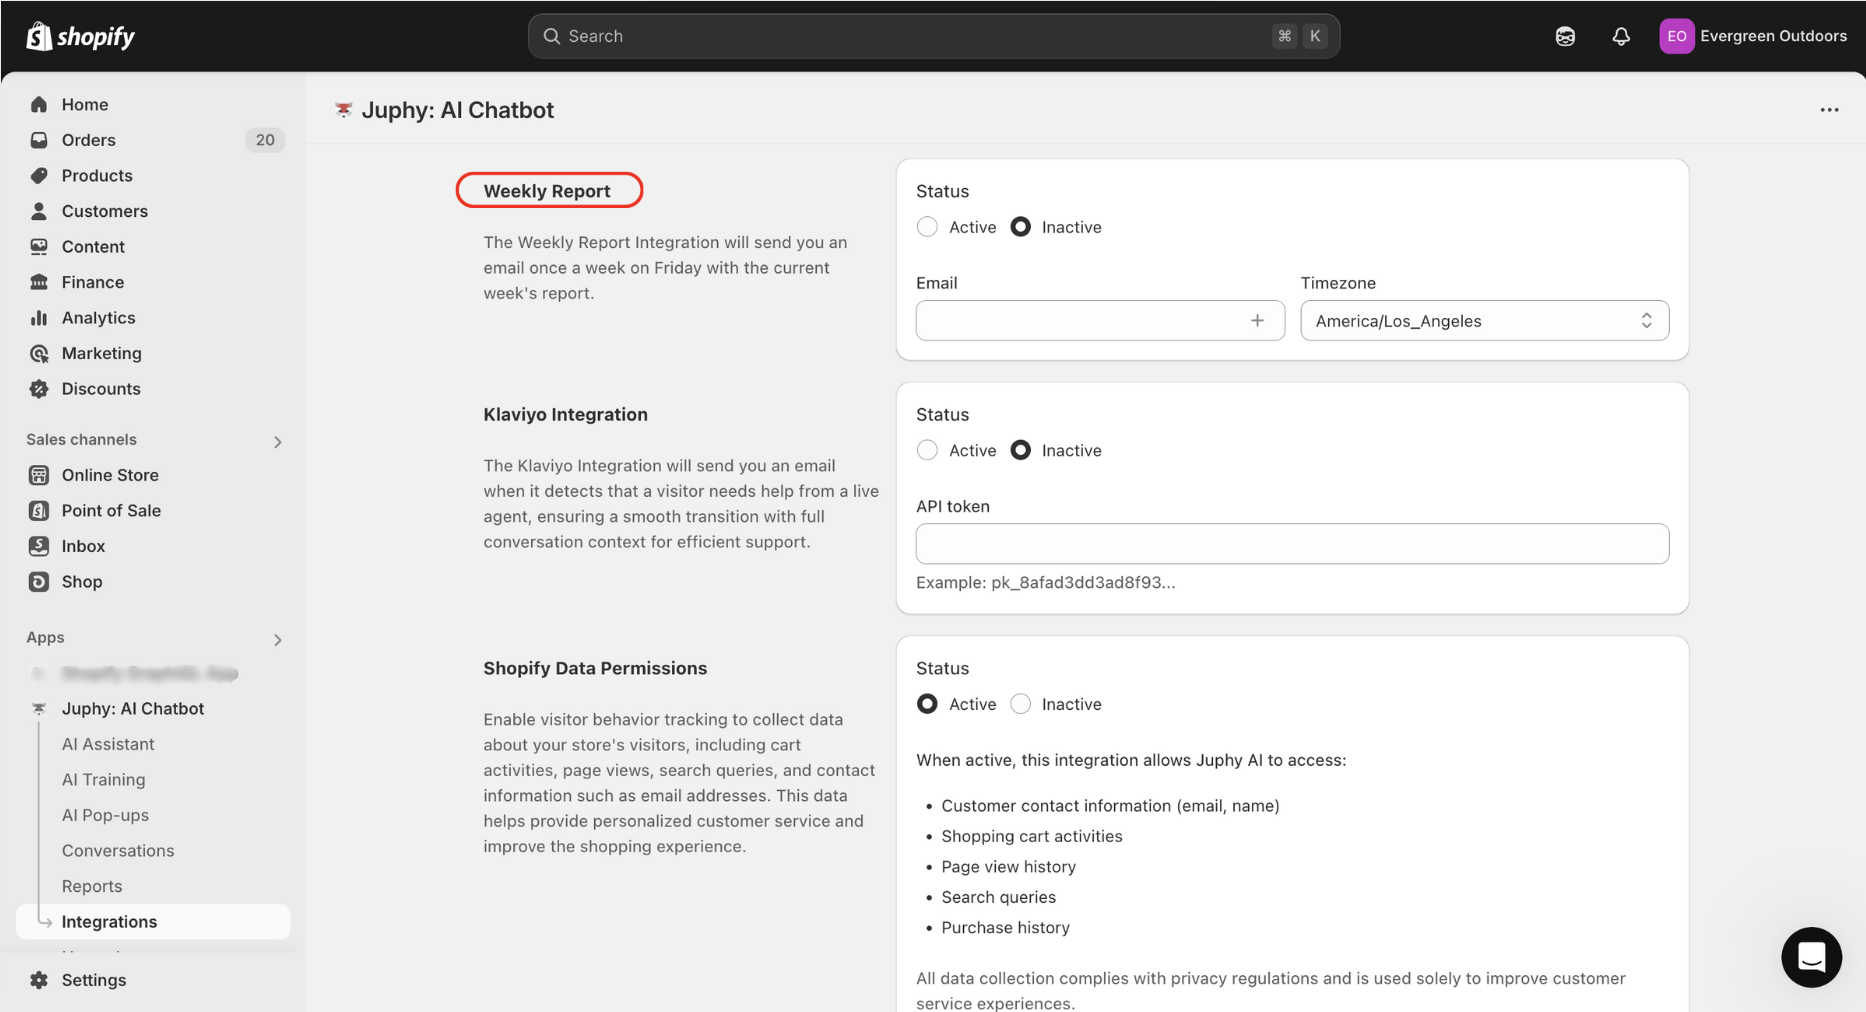The width and height of the screenshot is (1866, 1012).
Task: Go to Juphy: AI Chatbot app
Action: pyautogui.click(x=133, y=708)
